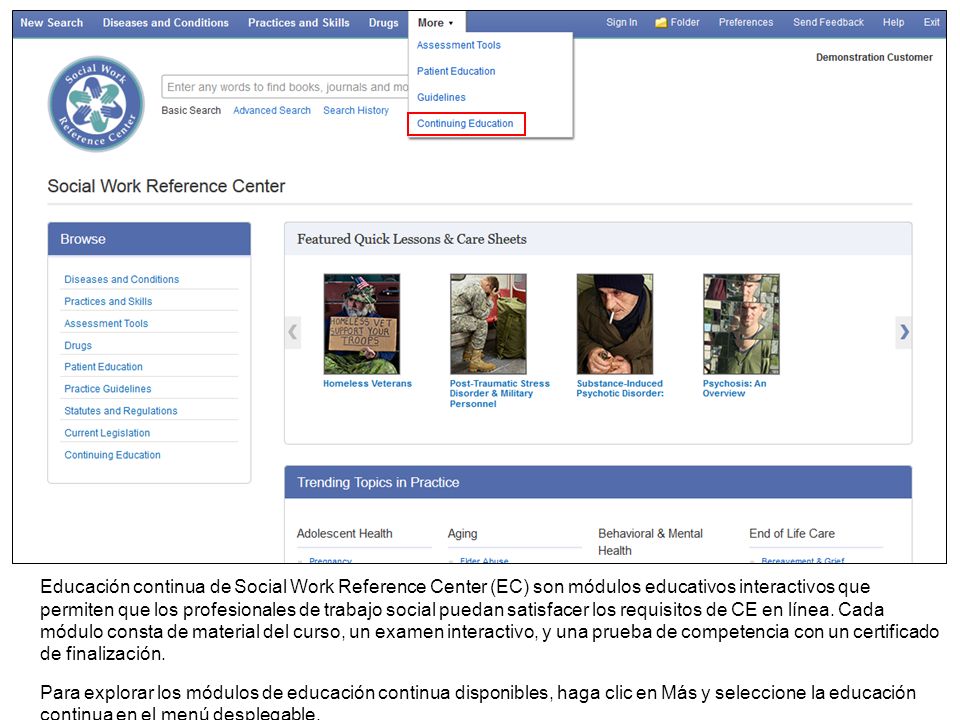Click Exit in top bar
Viewport: 960px width, 720px height.
click(x=931, y=23)
